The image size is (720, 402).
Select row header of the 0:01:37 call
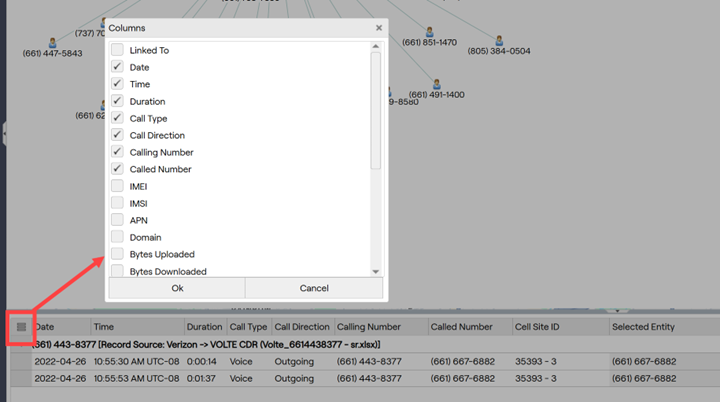21,379
